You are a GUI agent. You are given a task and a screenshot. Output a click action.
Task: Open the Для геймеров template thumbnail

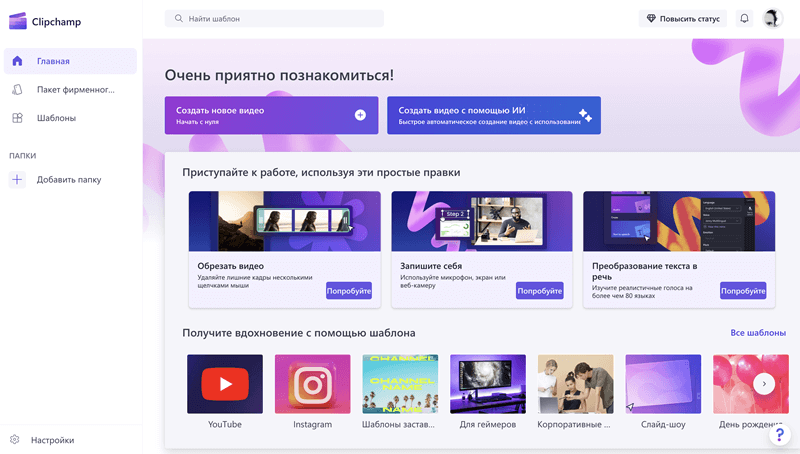click(x=488, y=384)
